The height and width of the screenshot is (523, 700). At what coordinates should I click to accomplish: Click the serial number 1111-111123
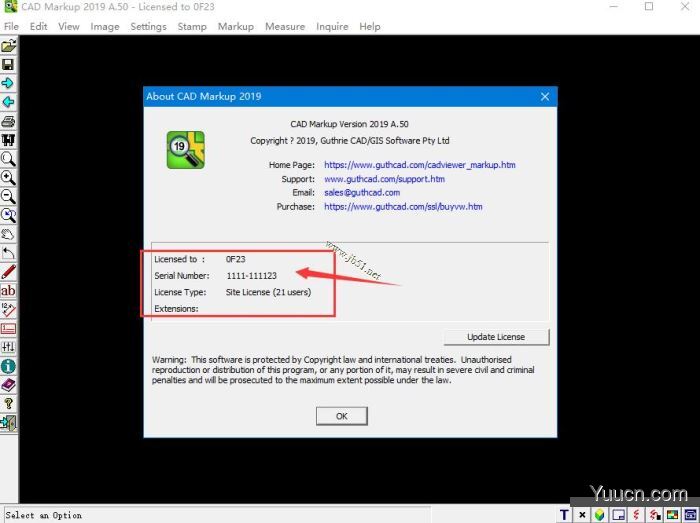pos(252,276)
